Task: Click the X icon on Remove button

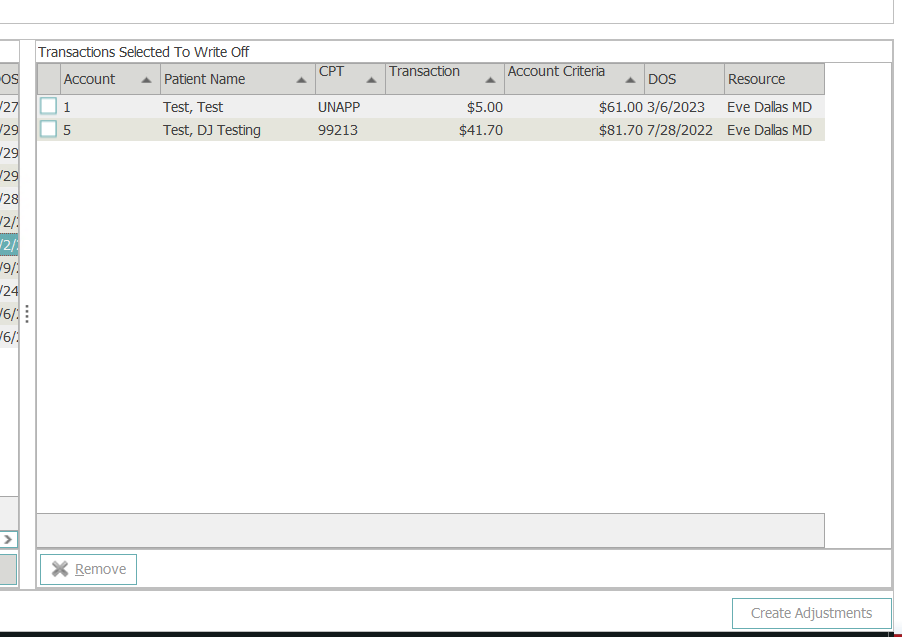Action: click(x=60, y=569)
